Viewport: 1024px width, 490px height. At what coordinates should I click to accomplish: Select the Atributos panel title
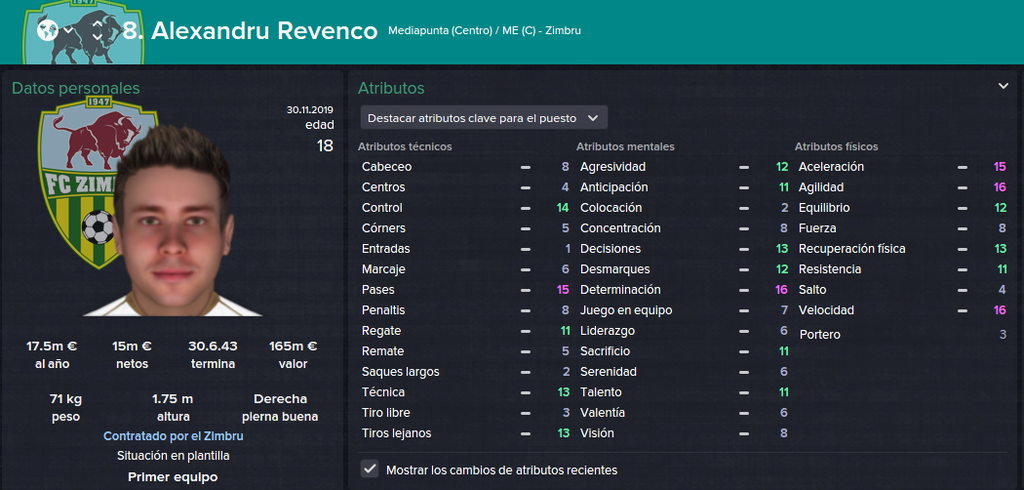pyautogui.click(x=391, y=88)
